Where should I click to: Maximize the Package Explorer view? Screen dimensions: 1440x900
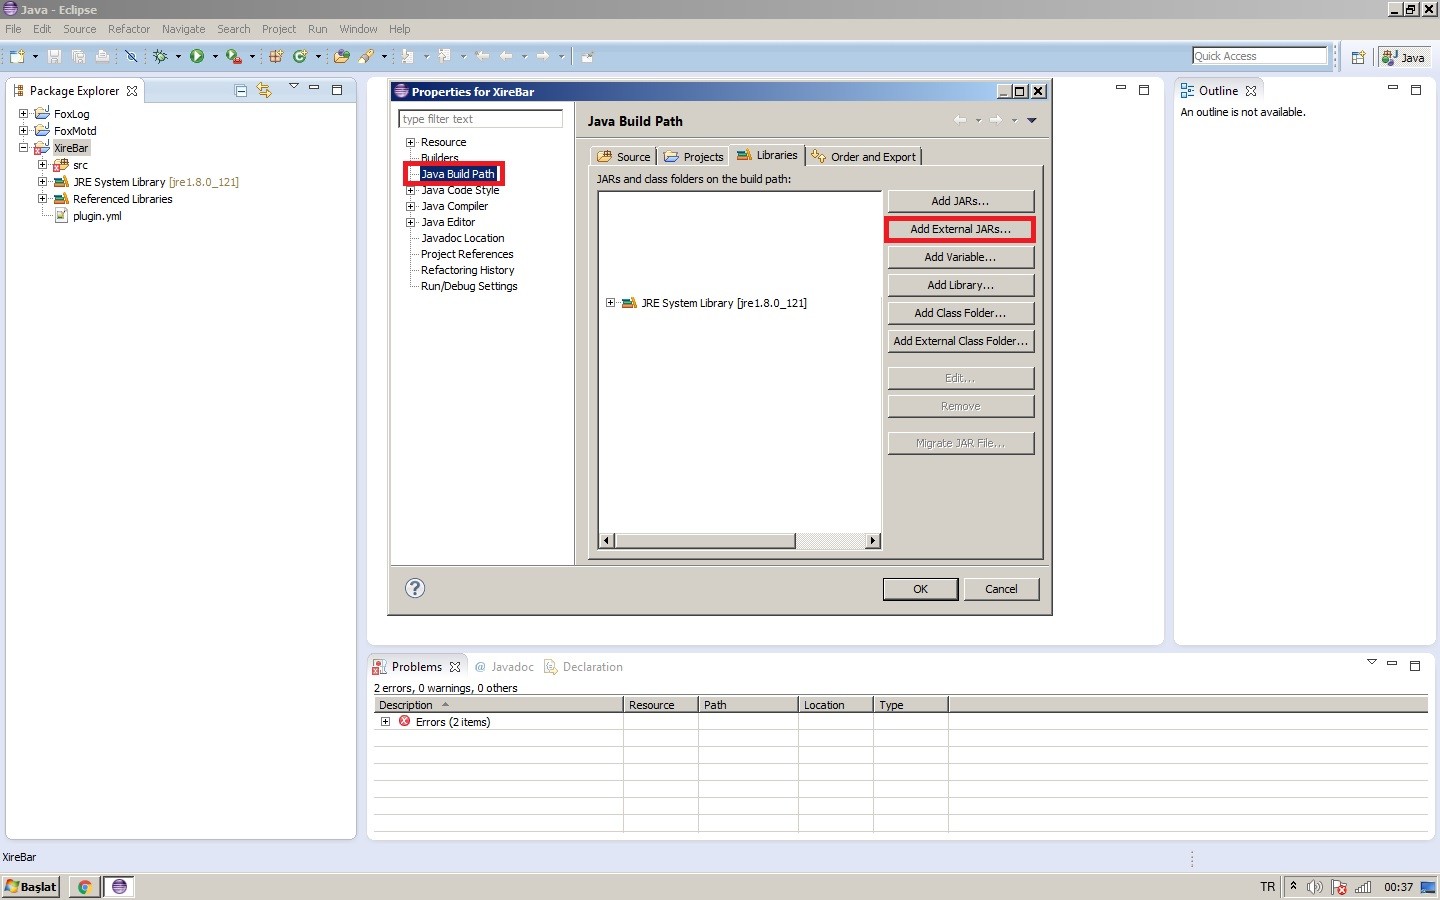click(x=337, y=89)
